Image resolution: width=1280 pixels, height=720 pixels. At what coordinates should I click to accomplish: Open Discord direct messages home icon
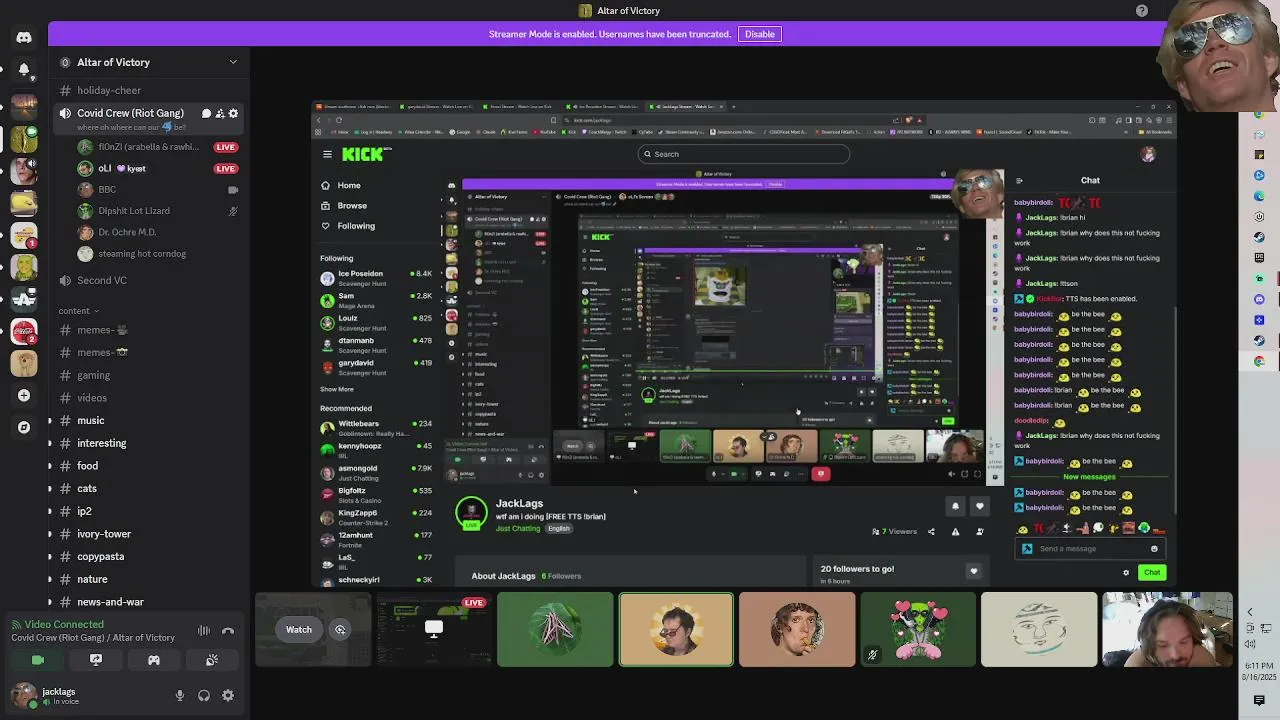(24, 38)
